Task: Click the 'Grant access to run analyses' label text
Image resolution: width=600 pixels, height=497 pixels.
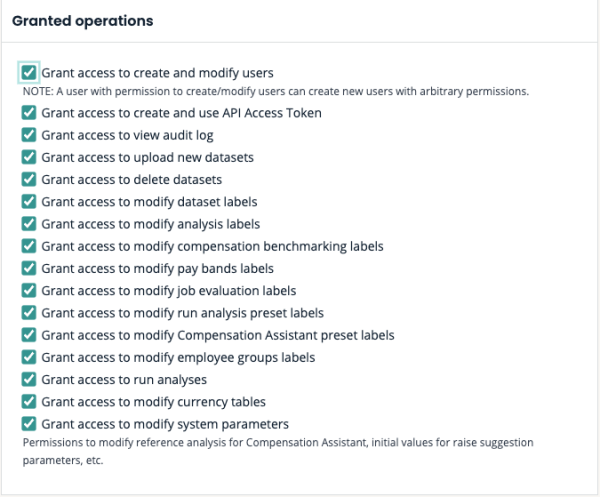Action: [x=124, y=379]
